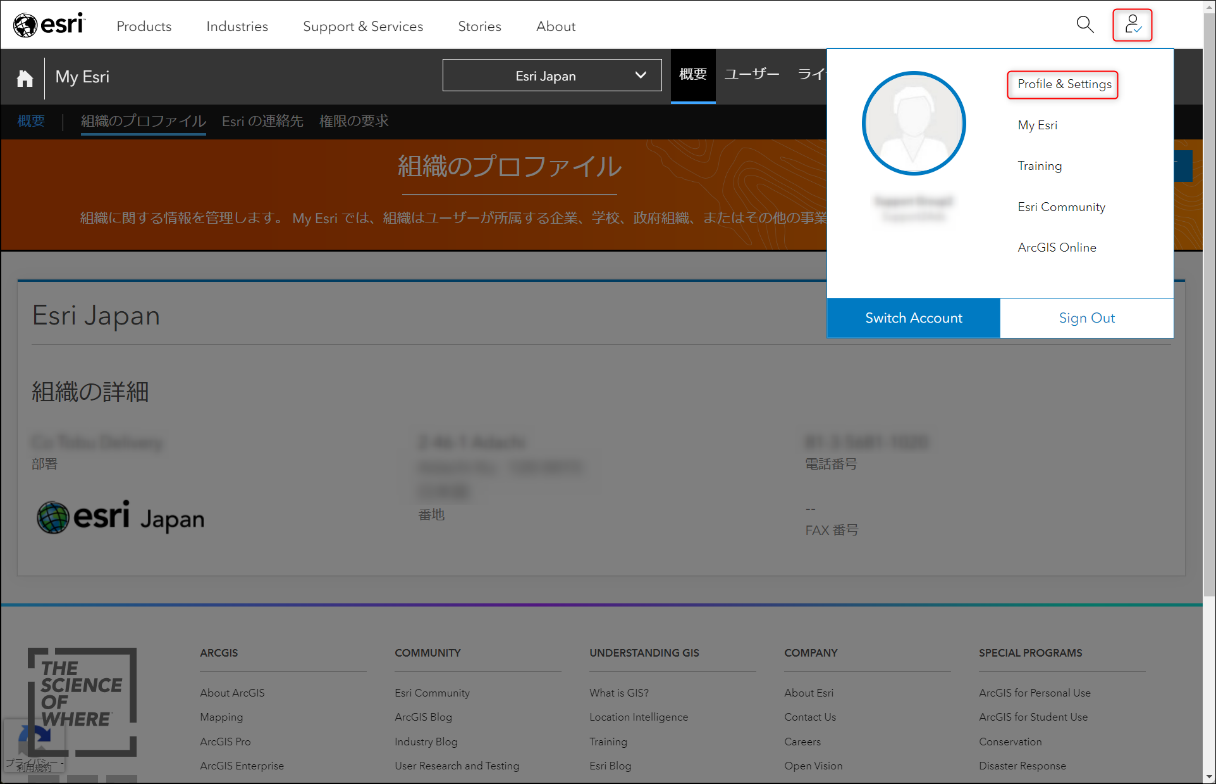
Task: Click the My Esri title text
Action: 82,77
